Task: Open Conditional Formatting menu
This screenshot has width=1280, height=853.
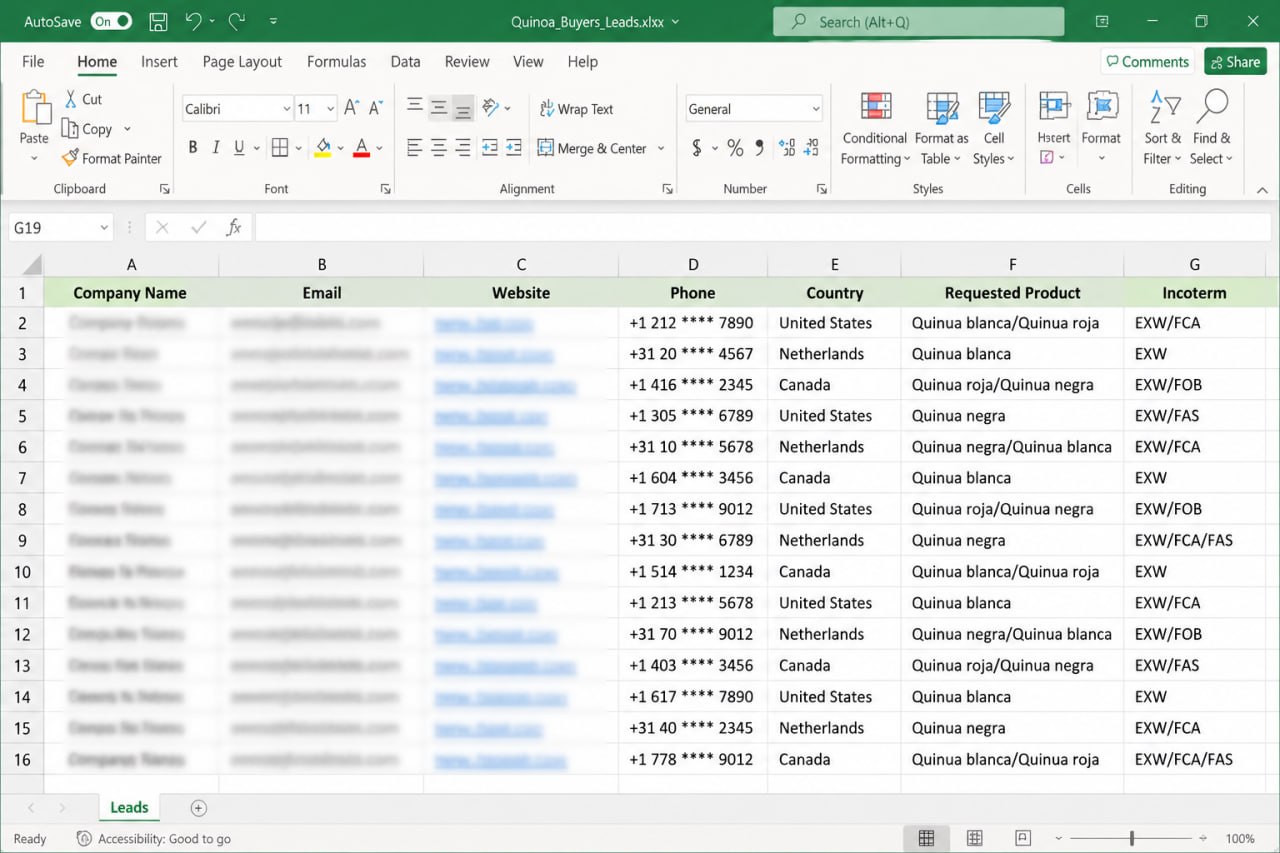Action: (875, 128)
